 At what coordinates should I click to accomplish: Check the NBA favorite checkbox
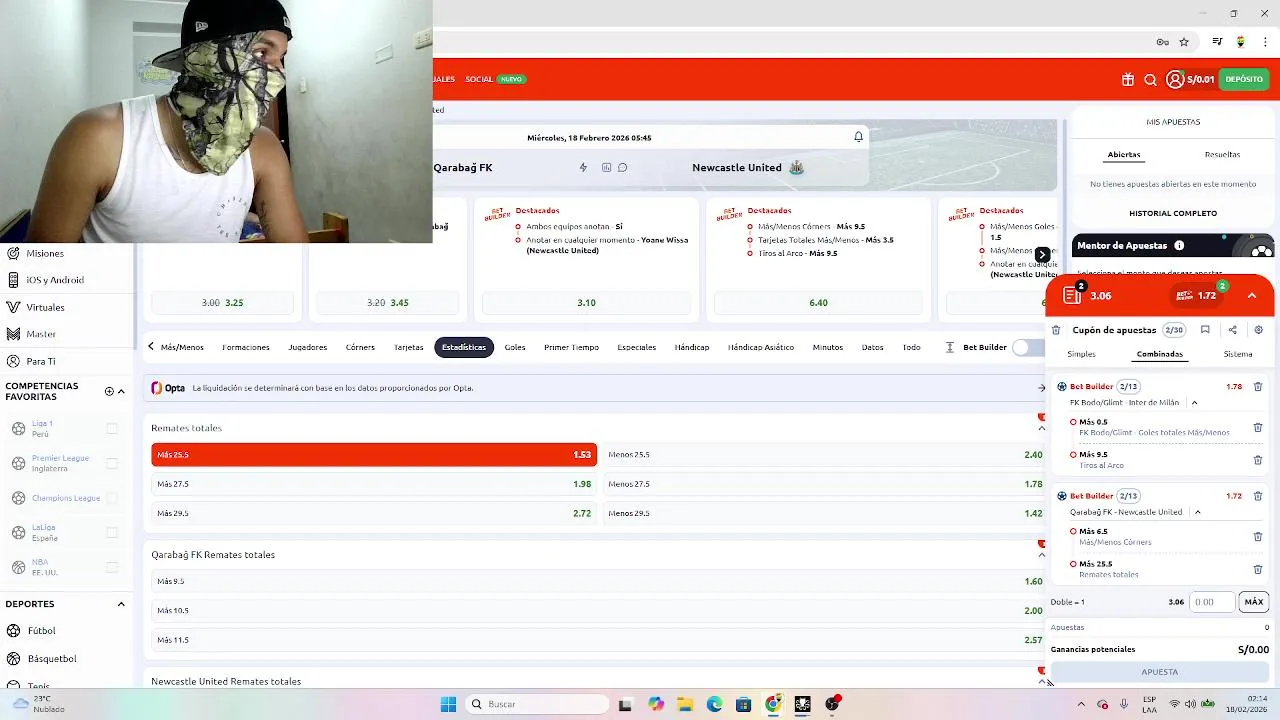coord(112,567)
